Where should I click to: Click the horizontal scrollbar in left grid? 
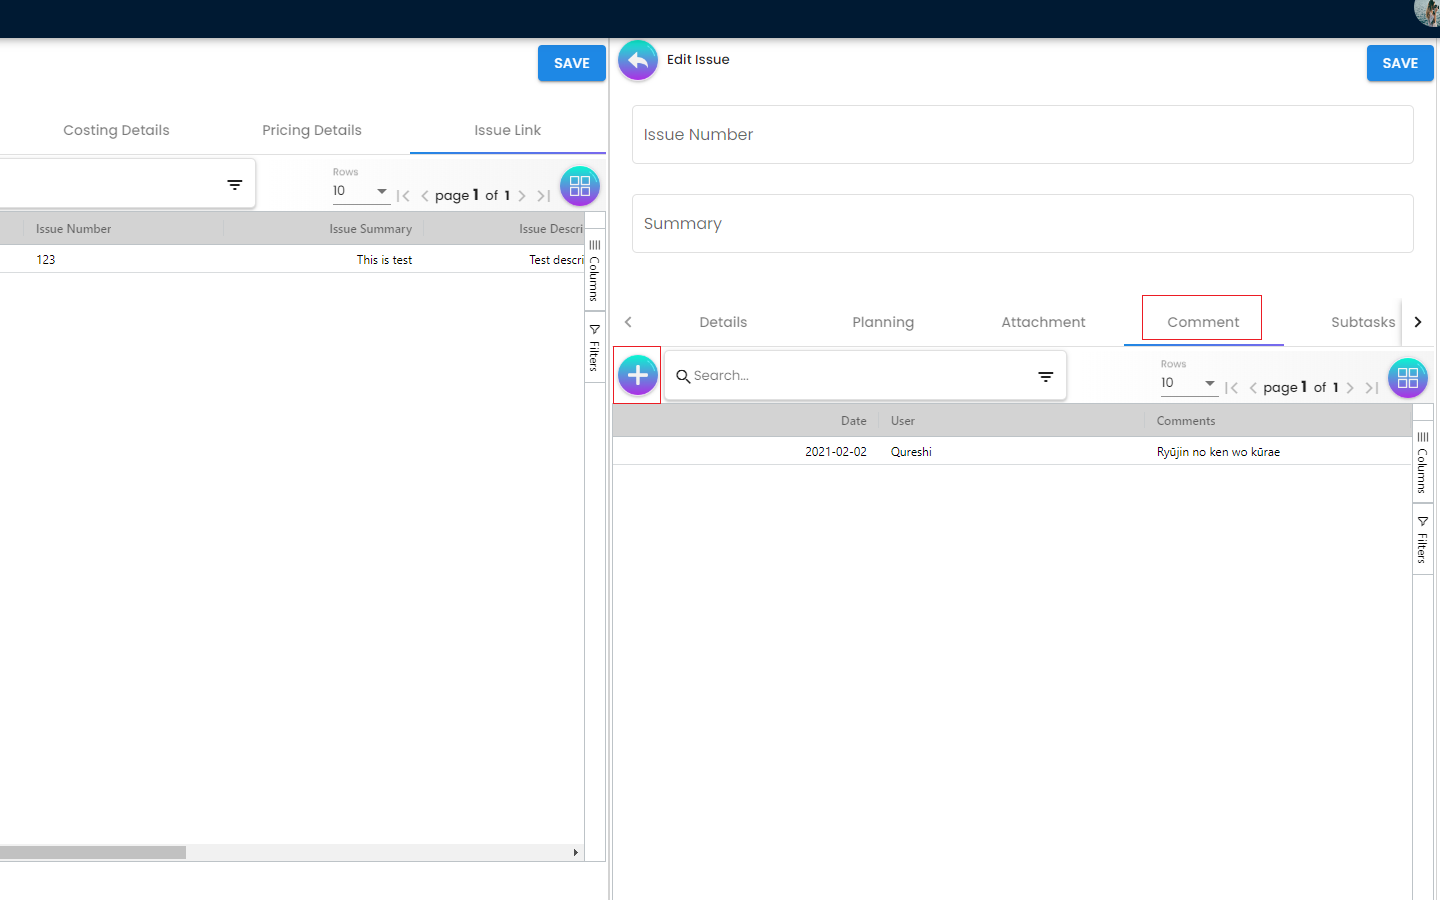coord(93,852)
